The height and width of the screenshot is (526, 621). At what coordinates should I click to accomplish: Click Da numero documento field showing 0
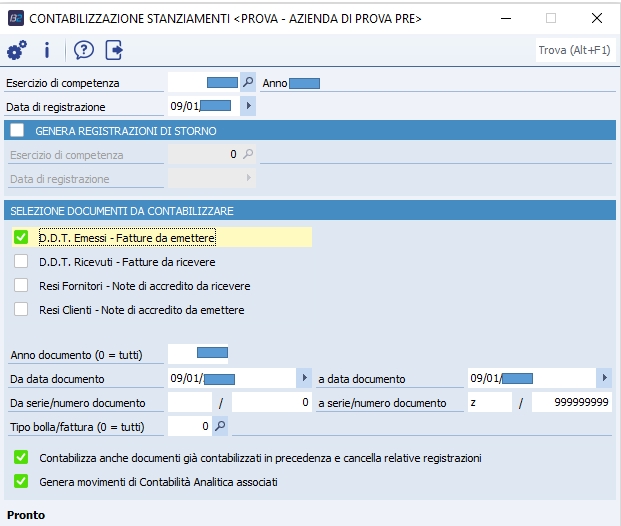tap(272, 402)
